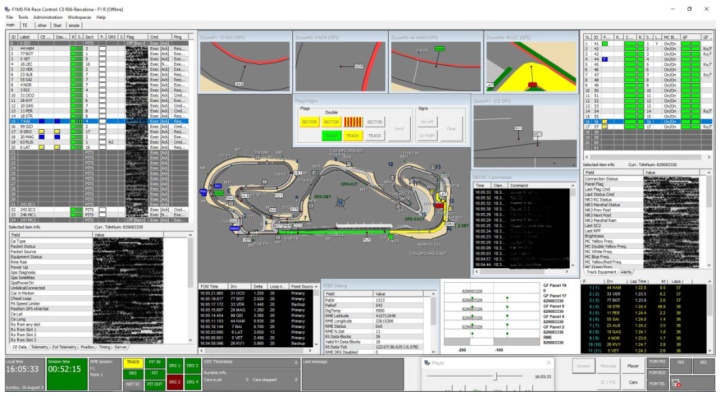Open the File menu

tap(9, 17)
